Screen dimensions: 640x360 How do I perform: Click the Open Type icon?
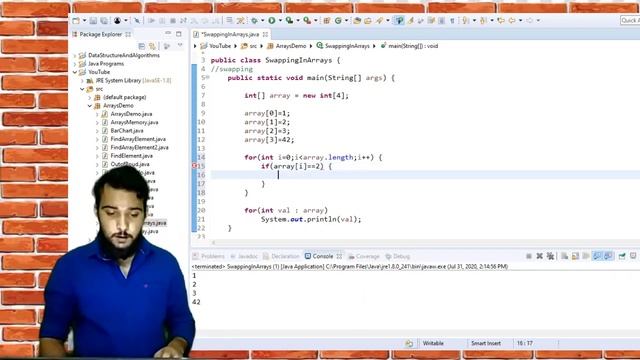tap(357, 20)
